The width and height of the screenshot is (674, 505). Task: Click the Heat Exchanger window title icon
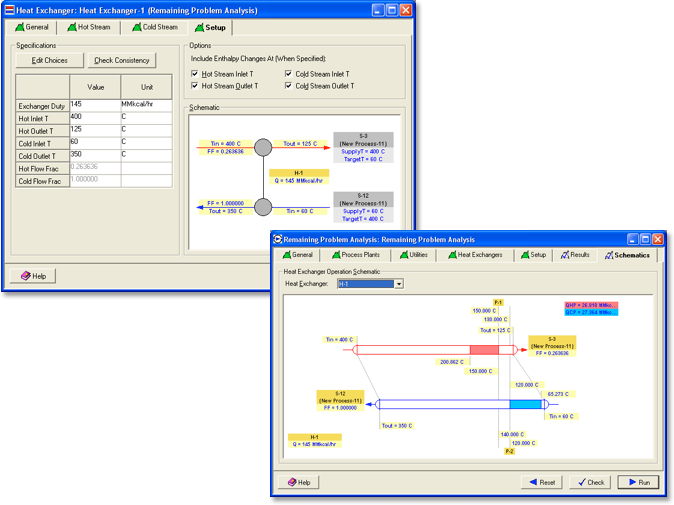coord(9,10)
